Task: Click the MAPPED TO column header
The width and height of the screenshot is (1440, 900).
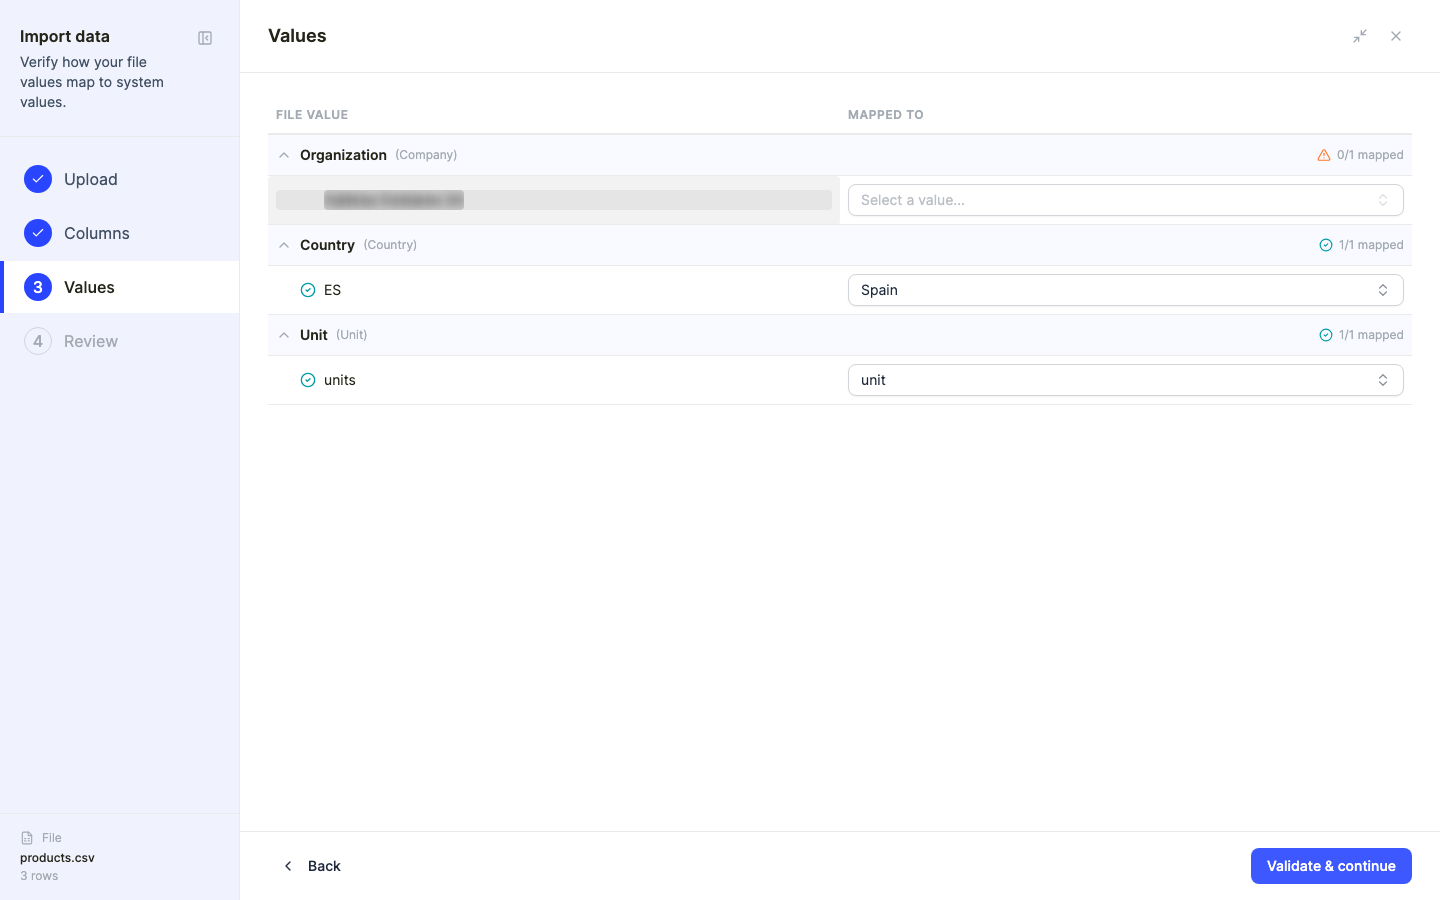Action: click(x=886, y=115)
